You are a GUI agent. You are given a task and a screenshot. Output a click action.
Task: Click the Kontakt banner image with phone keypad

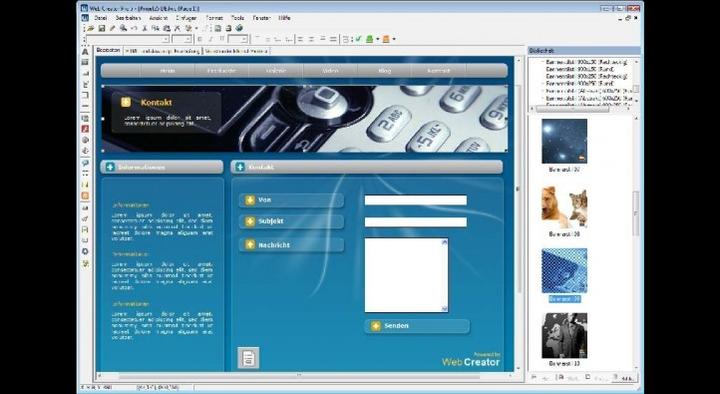[305, 118]
